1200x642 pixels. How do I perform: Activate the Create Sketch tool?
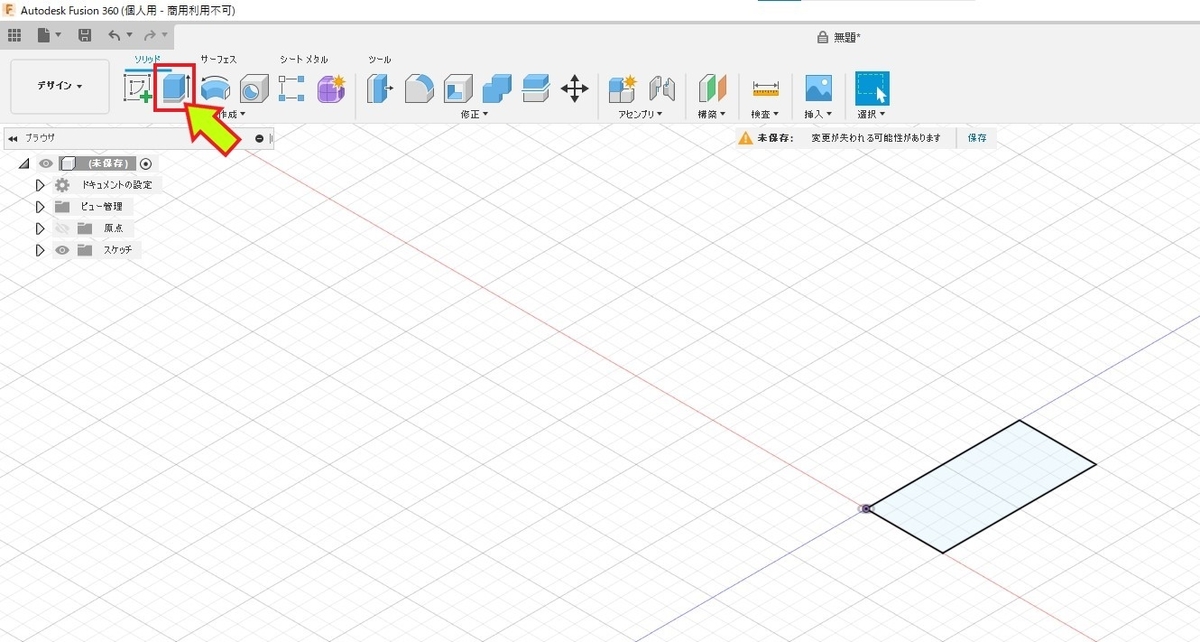[138, 88]
